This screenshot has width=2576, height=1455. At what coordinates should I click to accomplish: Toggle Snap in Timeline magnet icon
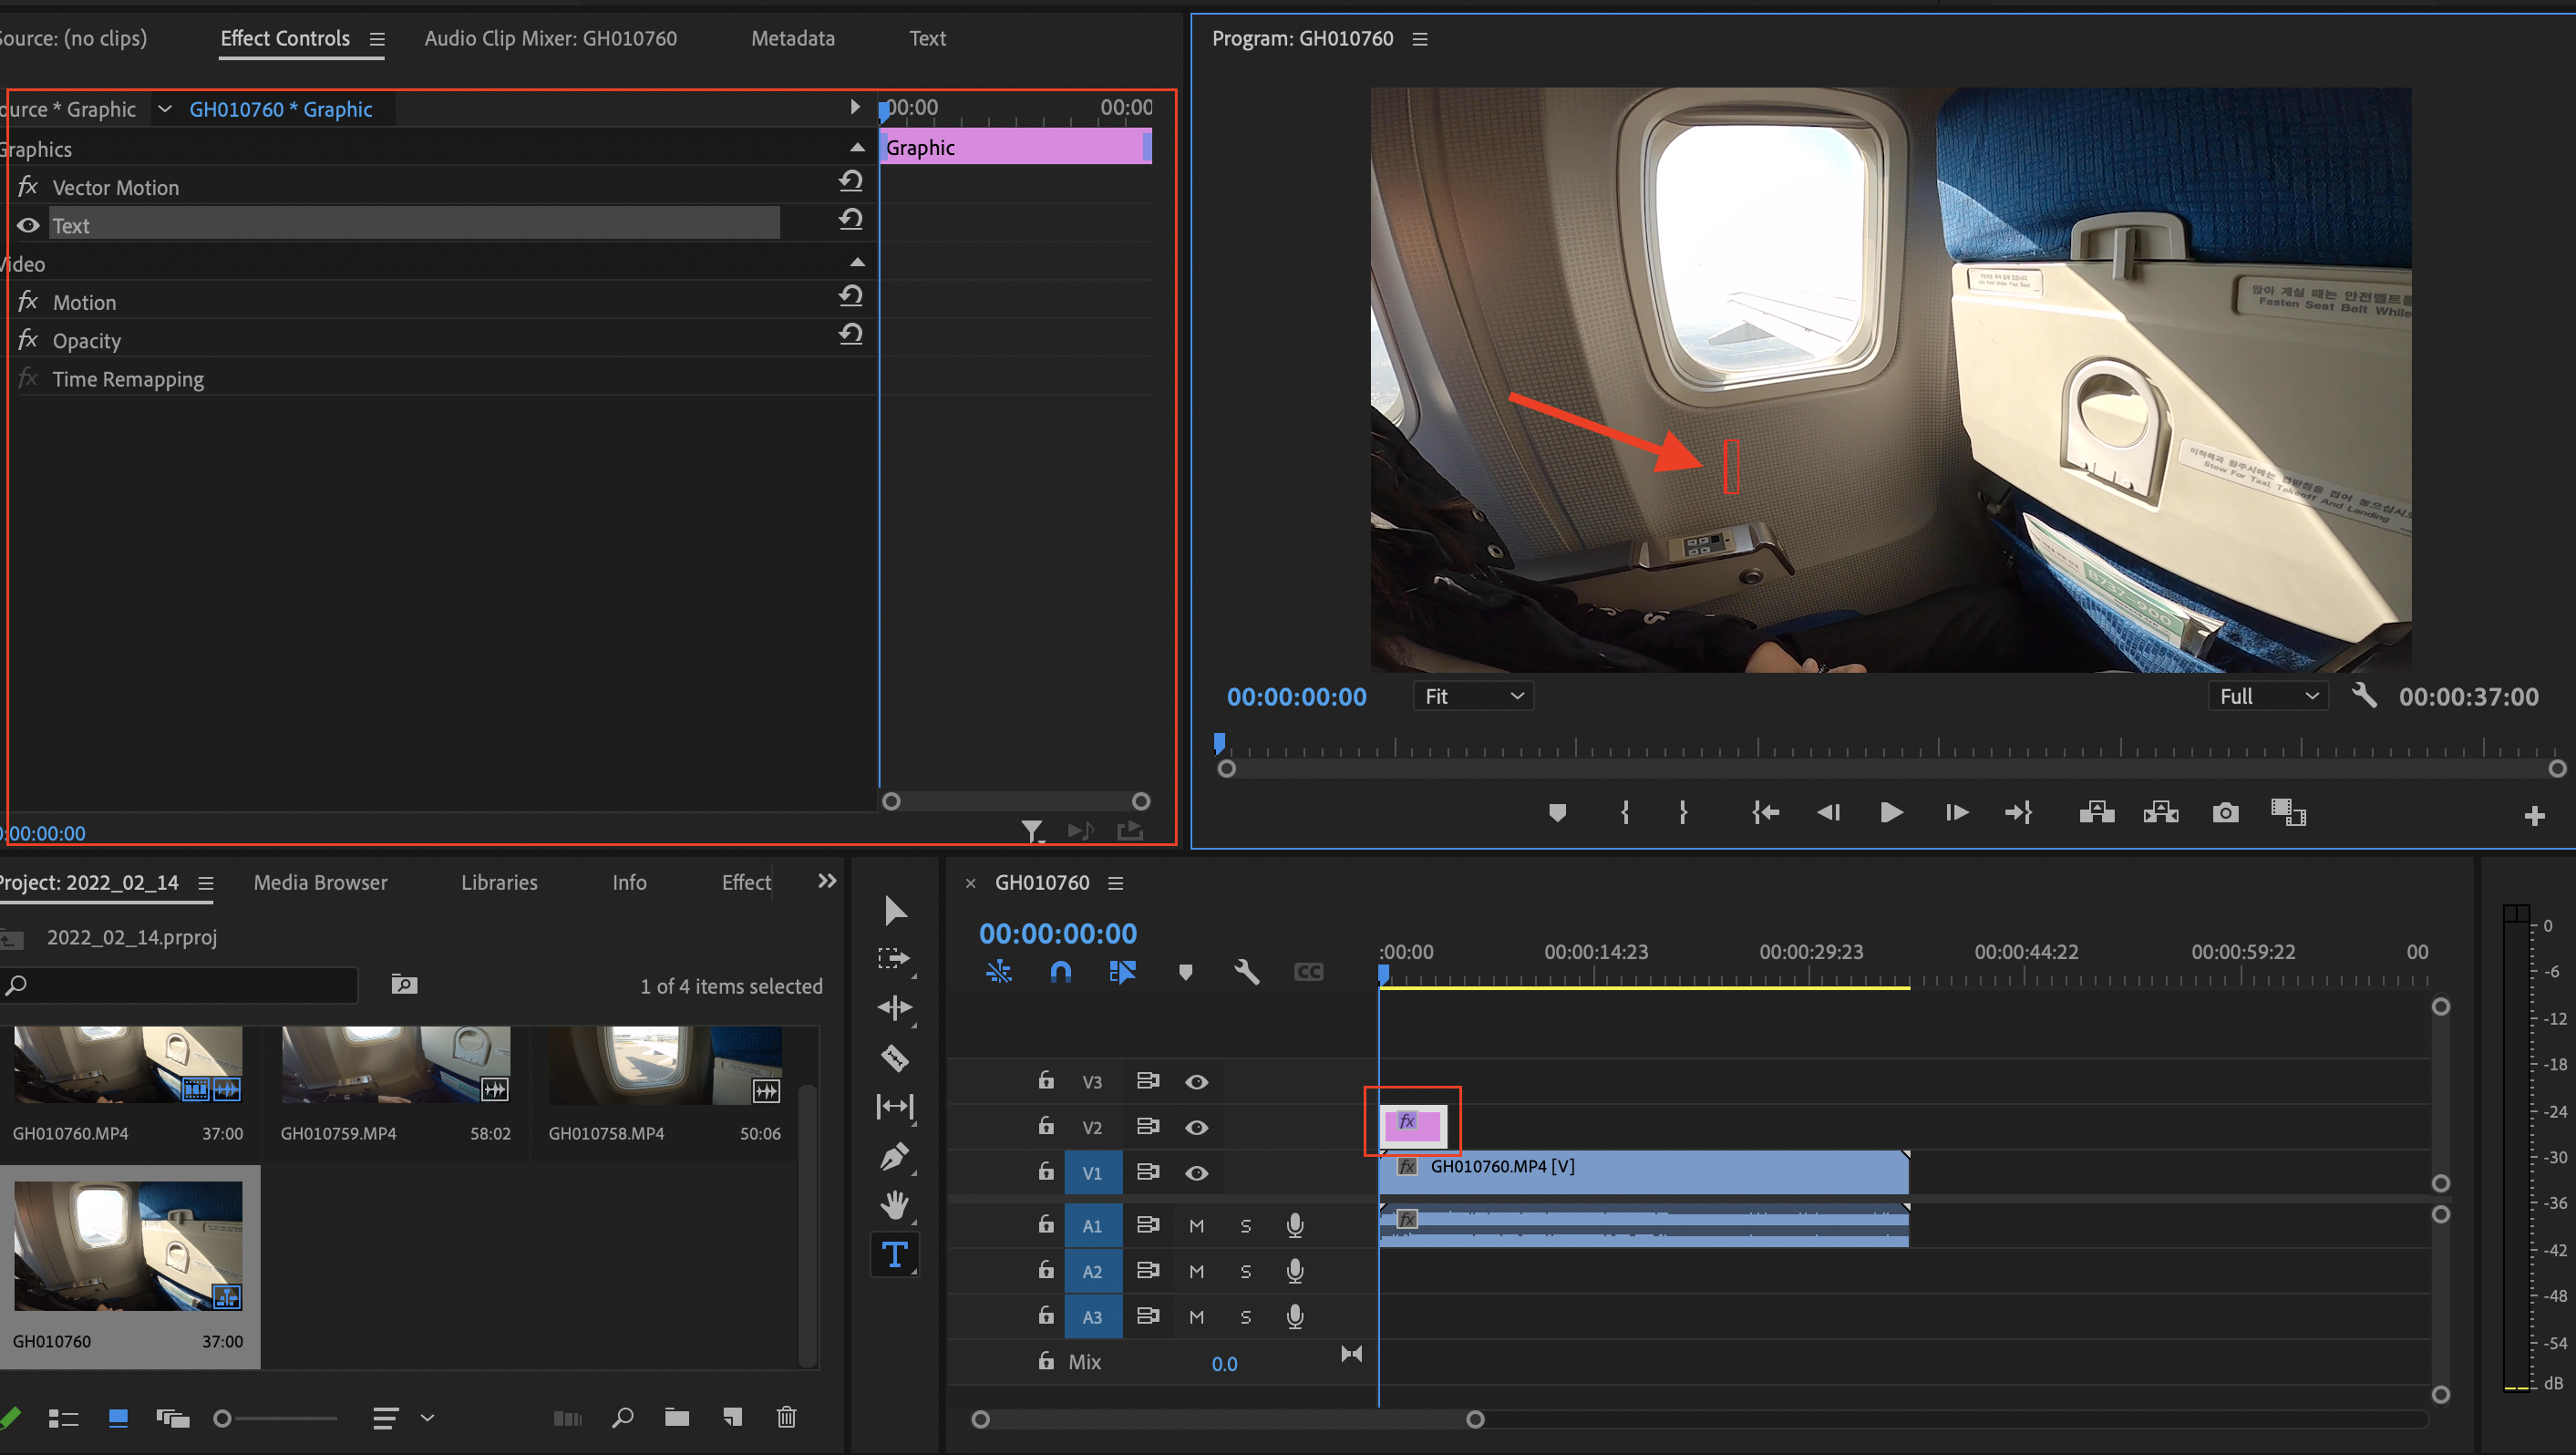tap(1060, 972)
